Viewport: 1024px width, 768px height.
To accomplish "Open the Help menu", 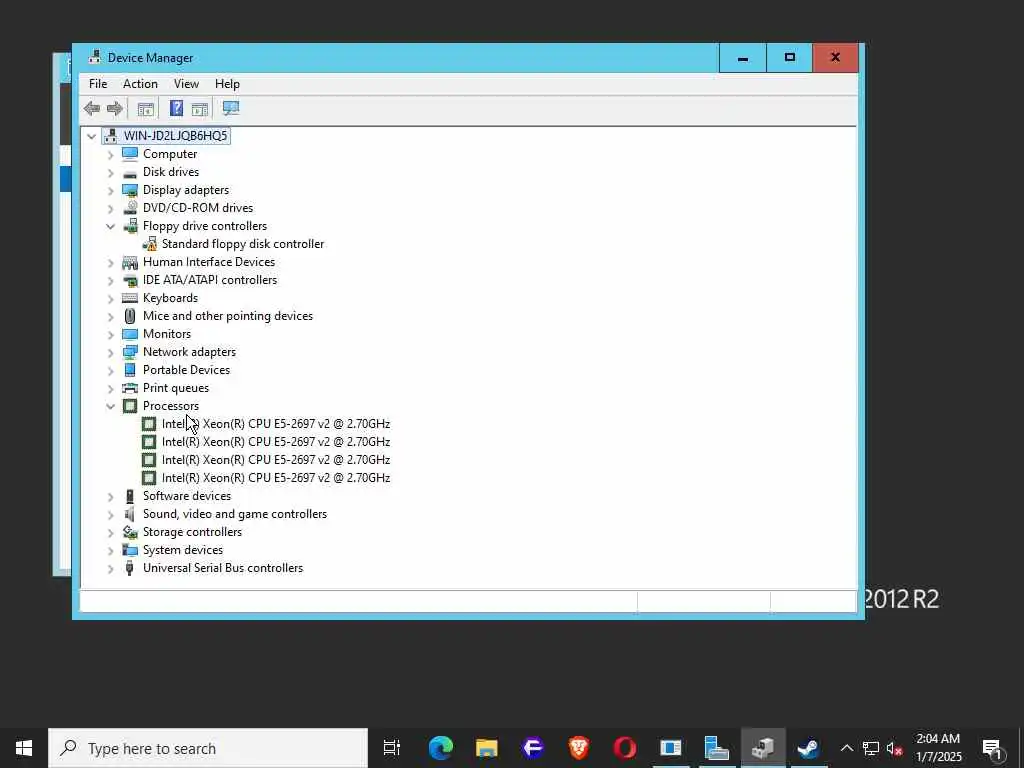I will tap(227, 84).
